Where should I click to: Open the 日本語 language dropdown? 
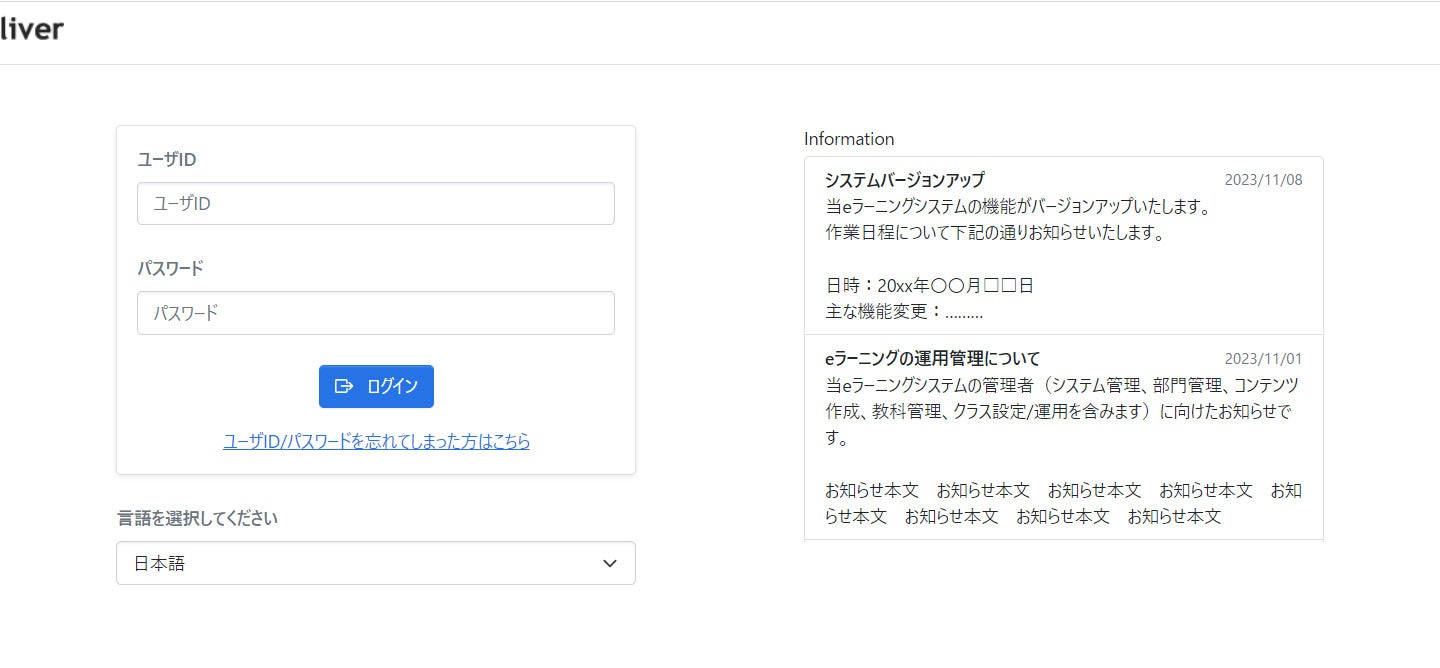(376, 563)
